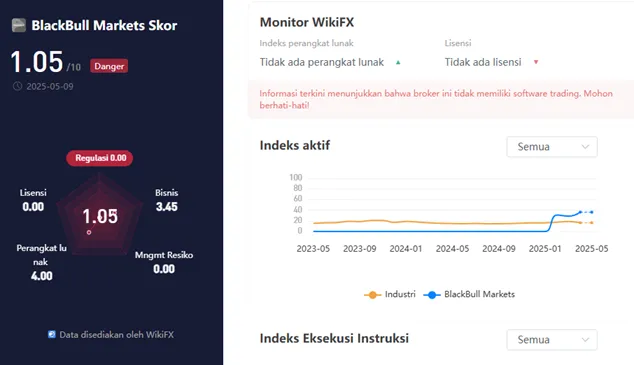Click the Tidak ada perangkat lunak text
Viewport: 634px width, 365px height.
pyautogui.click(x=322, y=62)
